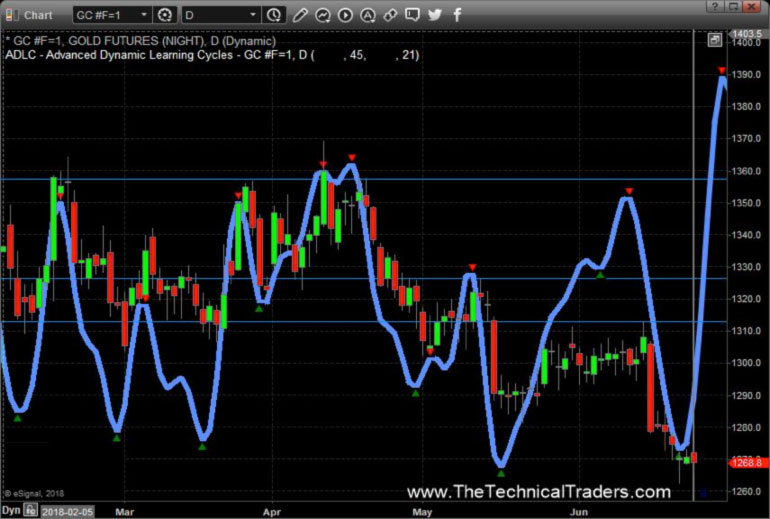Select the pencil drawing tool
770x519 pixels.
(300, 15)
